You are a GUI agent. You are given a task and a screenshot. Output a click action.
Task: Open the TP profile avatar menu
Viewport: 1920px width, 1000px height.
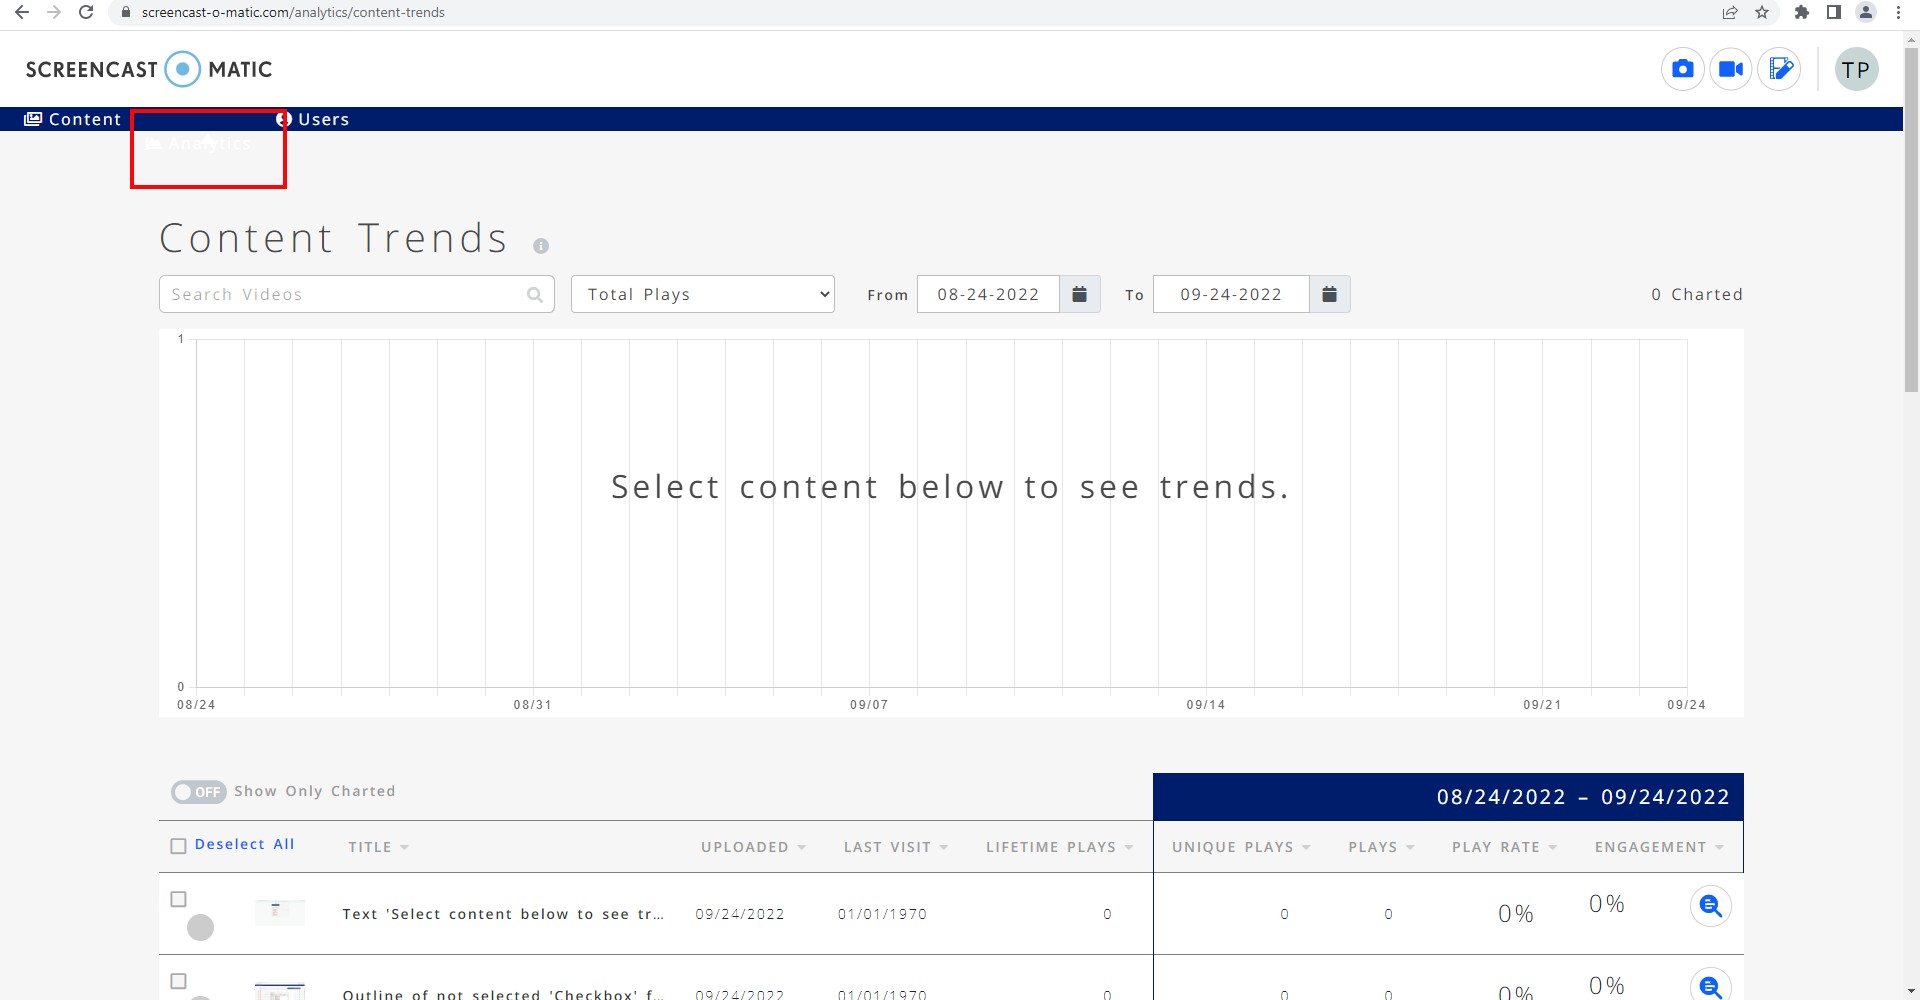click(x=1857, y=69)
